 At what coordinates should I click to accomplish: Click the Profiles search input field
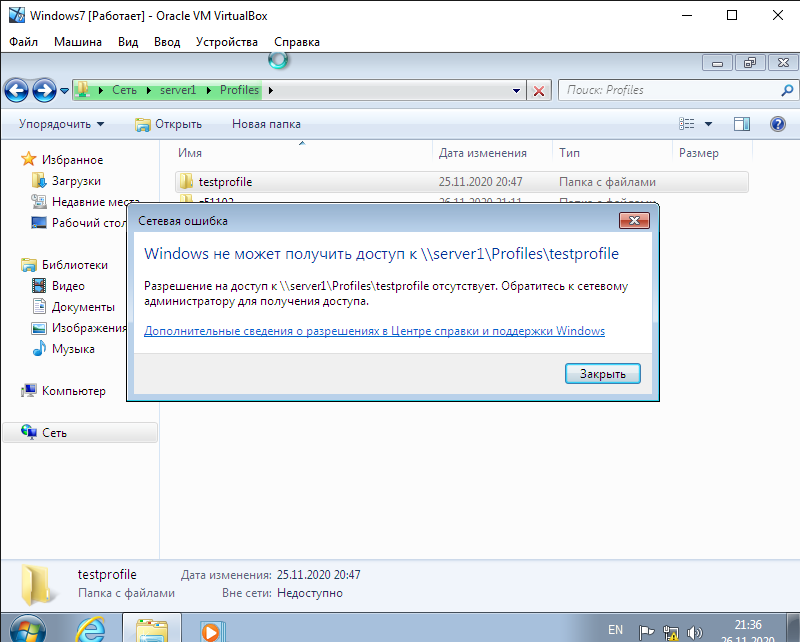point(668,90)
